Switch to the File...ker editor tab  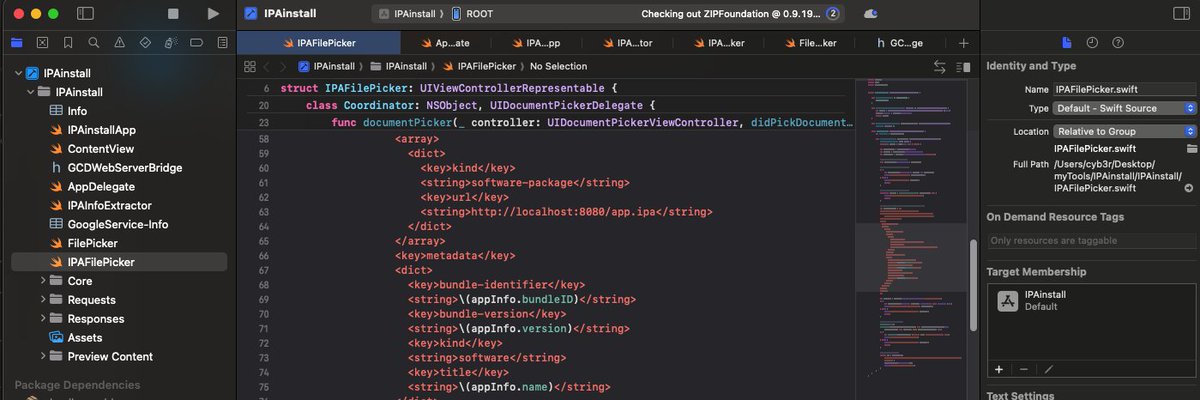click(808, 43)
